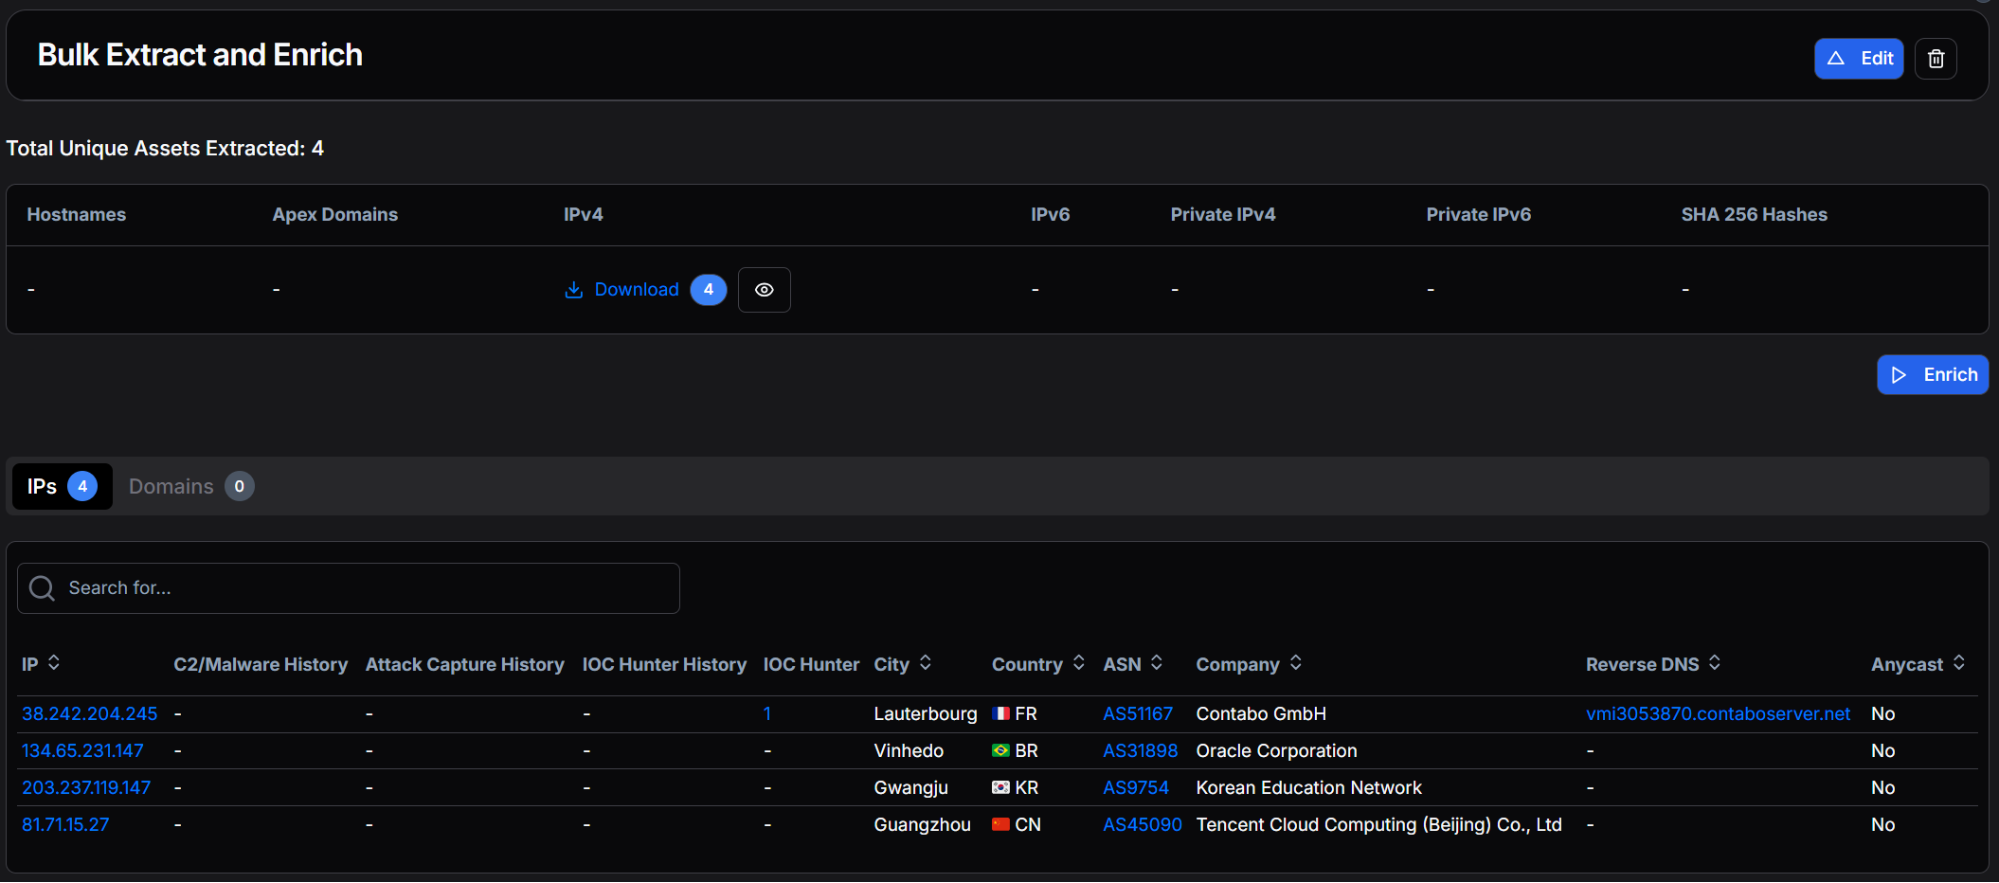Toggle IPv4 list visibility with eye icon

764,290
